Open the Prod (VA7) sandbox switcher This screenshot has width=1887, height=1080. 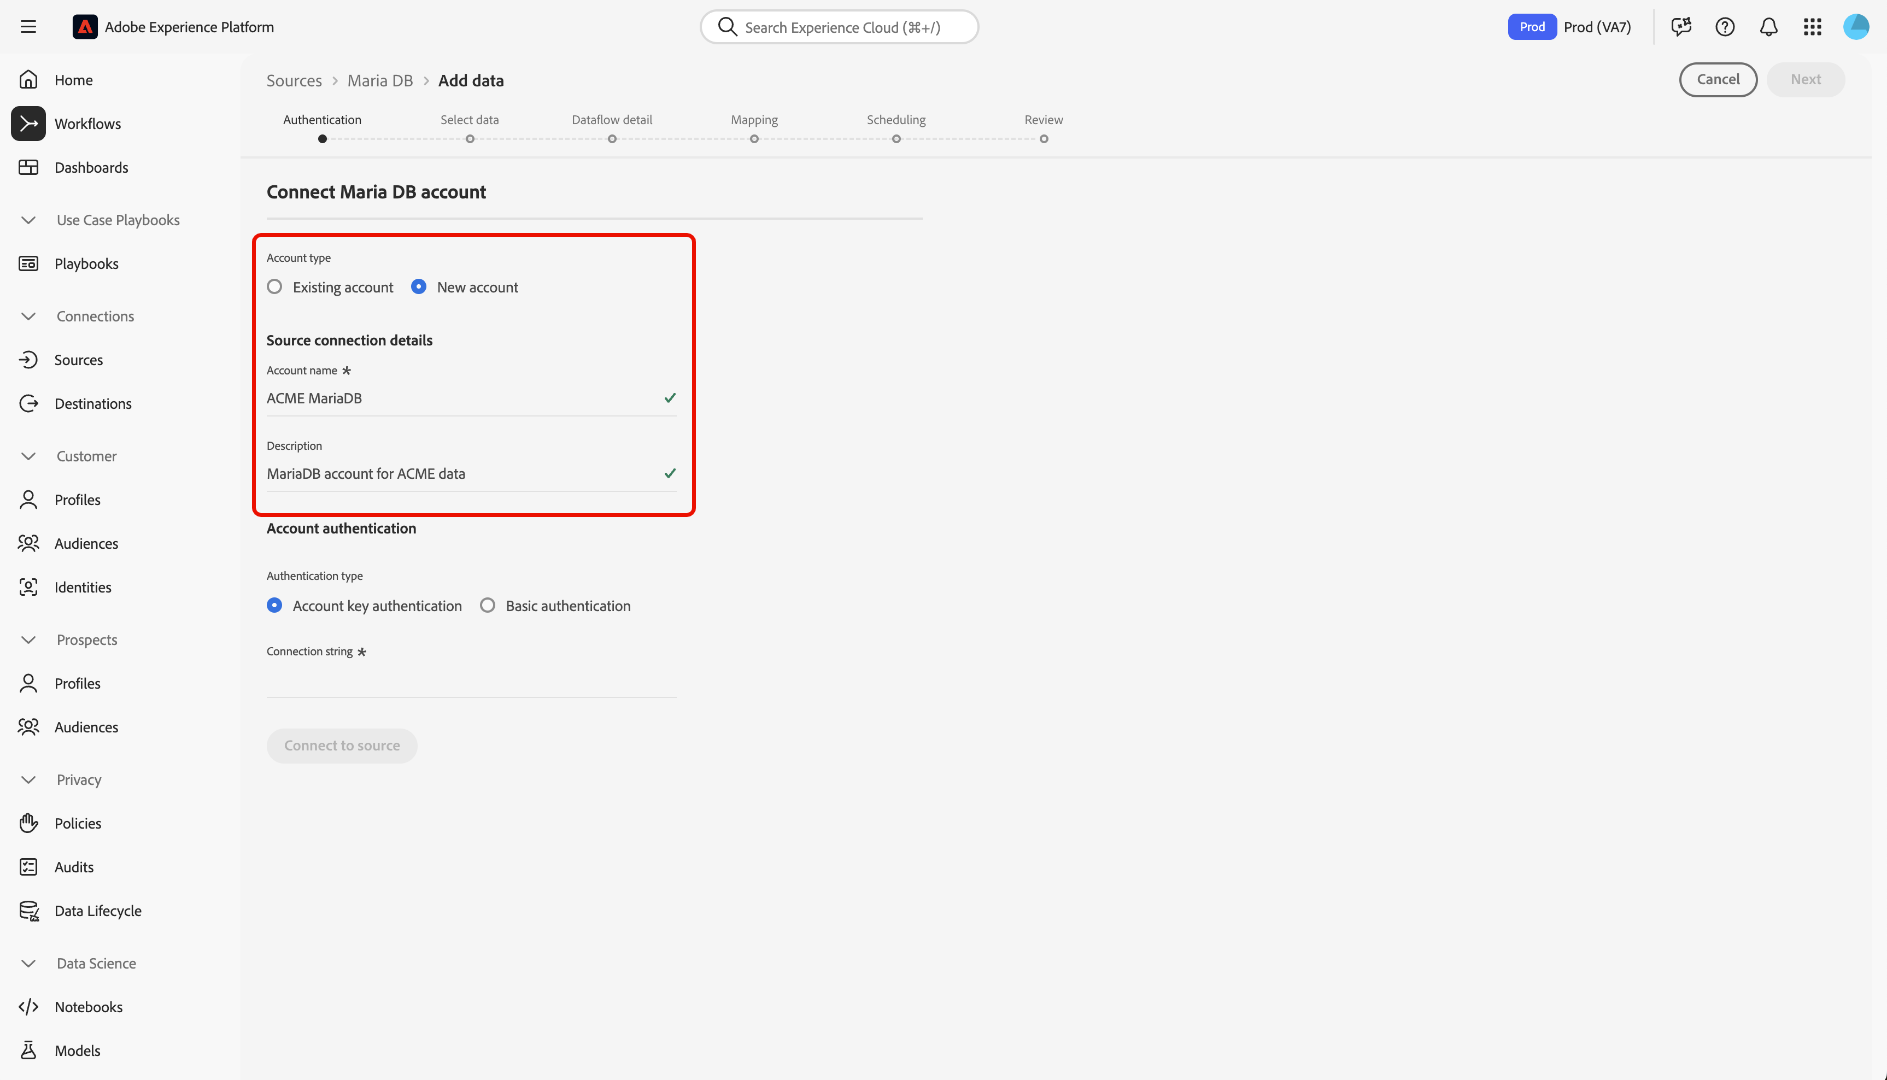click(x=1597, y=27)
